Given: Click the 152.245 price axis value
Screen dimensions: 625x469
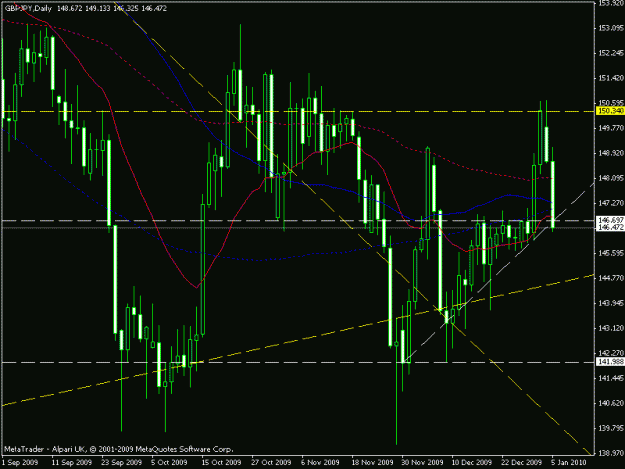Looking at the screenshot, I should 611,53.
